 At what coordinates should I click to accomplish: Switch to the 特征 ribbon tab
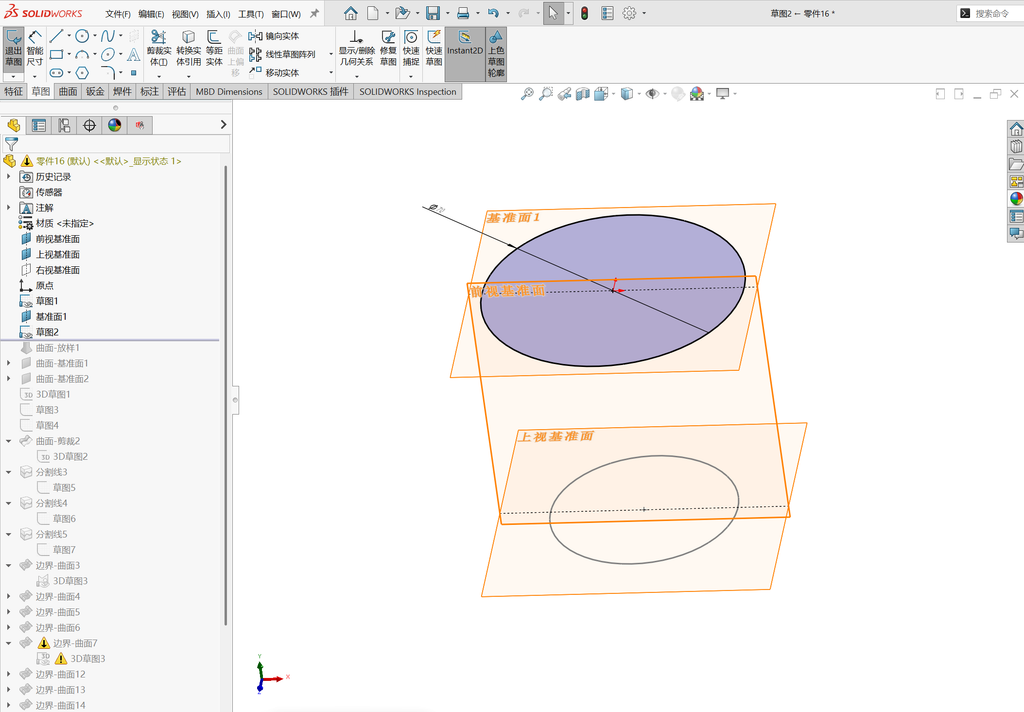click(x=14, y=91)
